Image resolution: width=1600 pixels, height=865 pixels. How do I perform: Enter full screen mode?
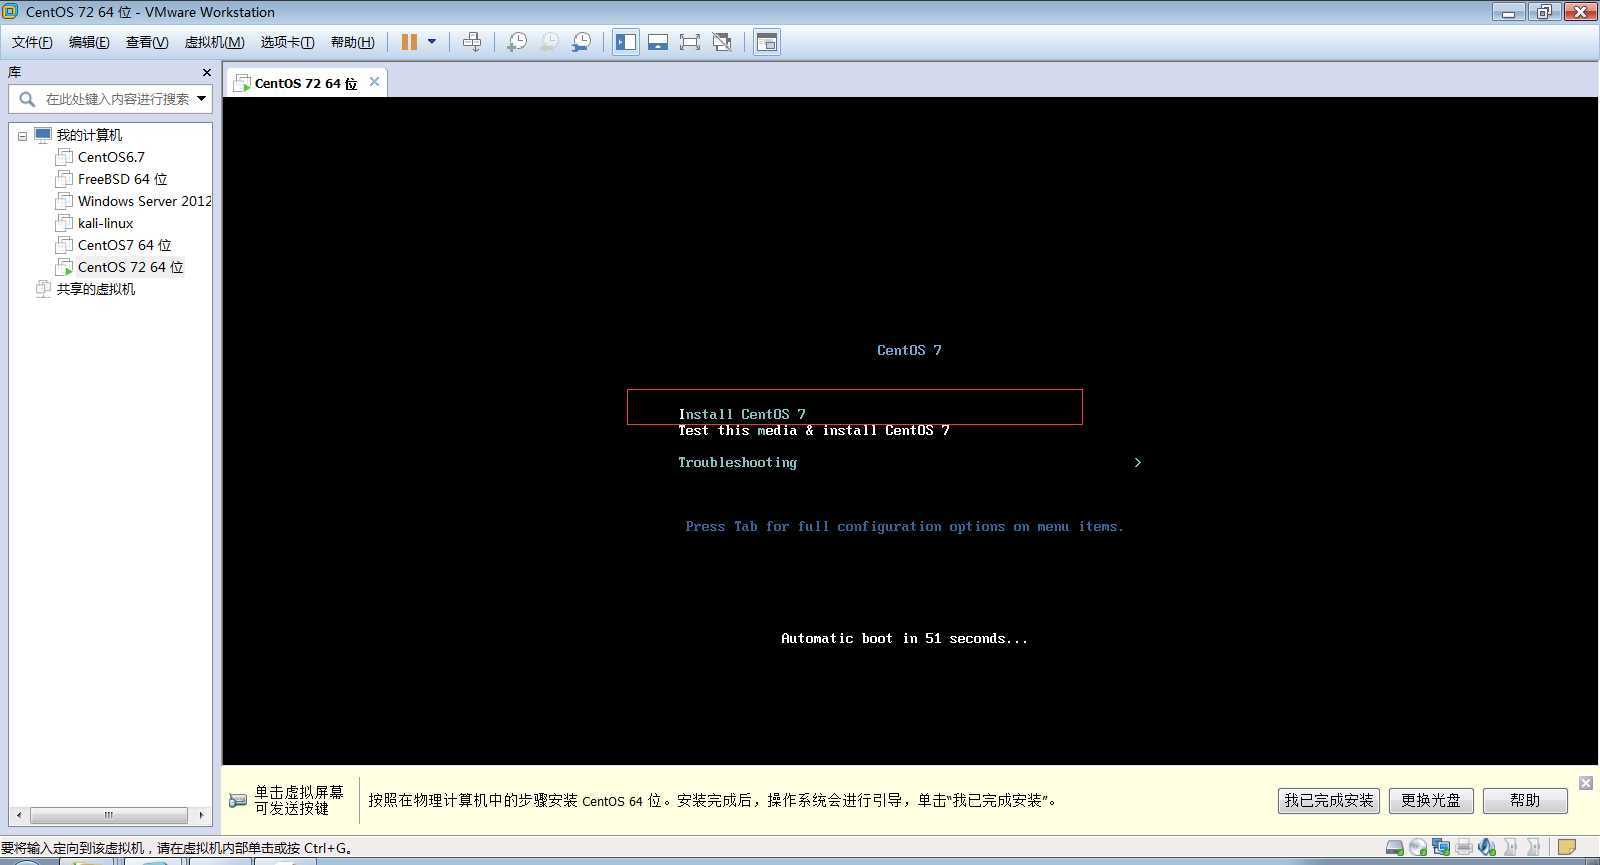click(690, 42)
